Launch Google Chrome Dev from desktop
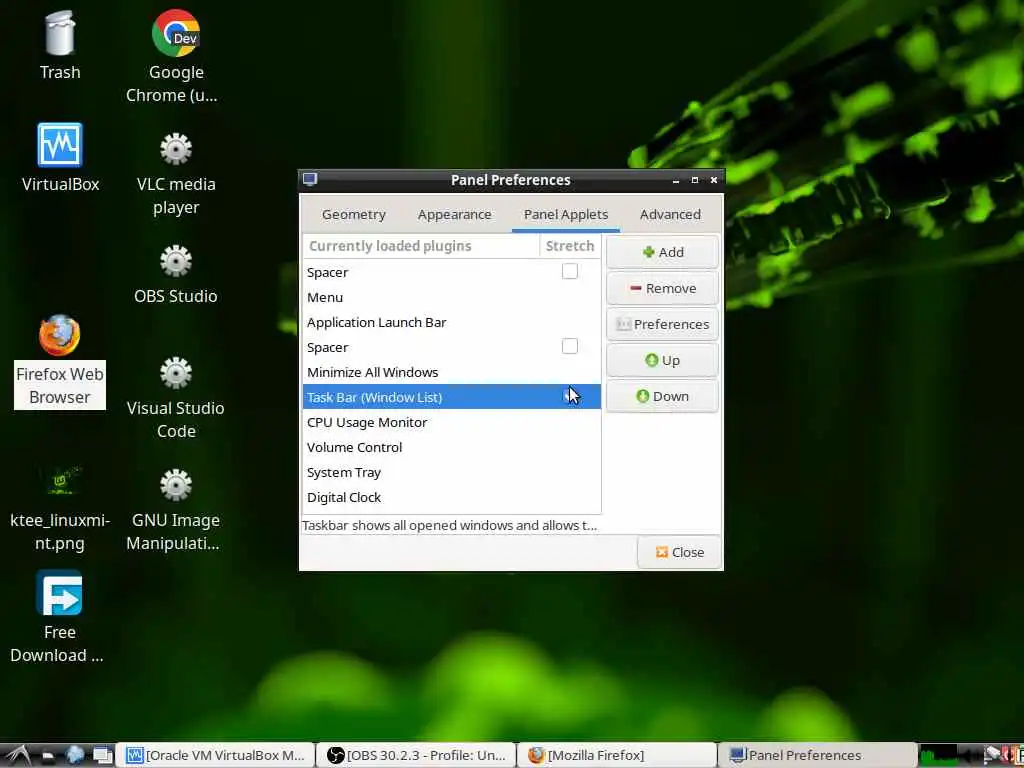The width and height of the screenshot is (1024, 768). coord(176,33)
